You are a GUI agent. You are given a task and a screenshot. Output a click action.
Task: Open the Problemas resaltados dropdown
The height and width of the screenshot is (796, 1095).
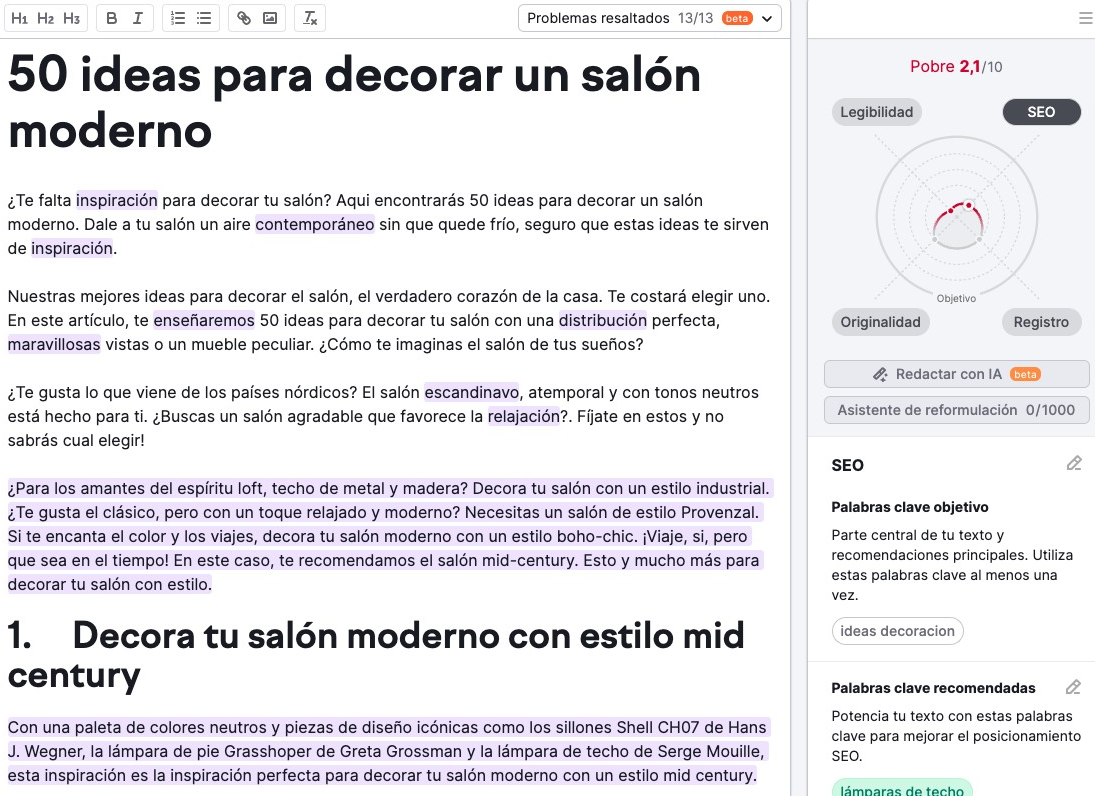649,18
